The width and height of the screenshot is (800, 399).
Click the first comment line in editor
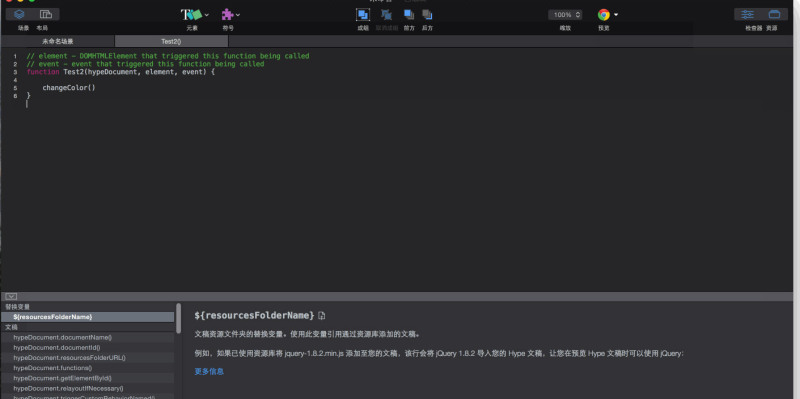click(x=168, y=56)
